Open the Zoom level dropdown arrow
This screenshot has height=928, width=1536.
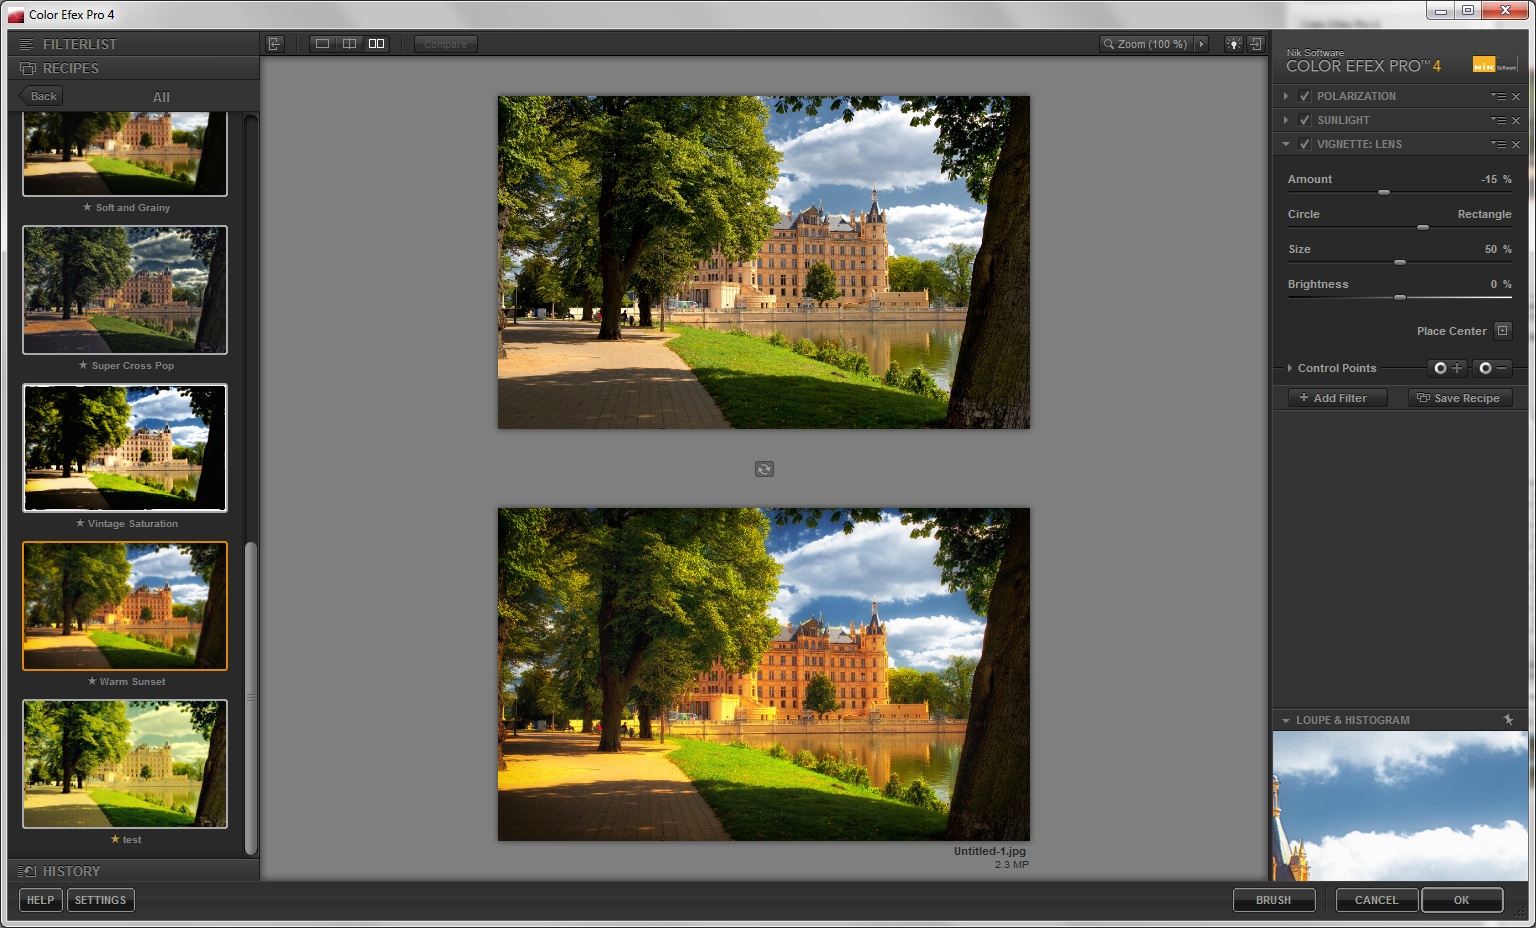coord(1201,44)
